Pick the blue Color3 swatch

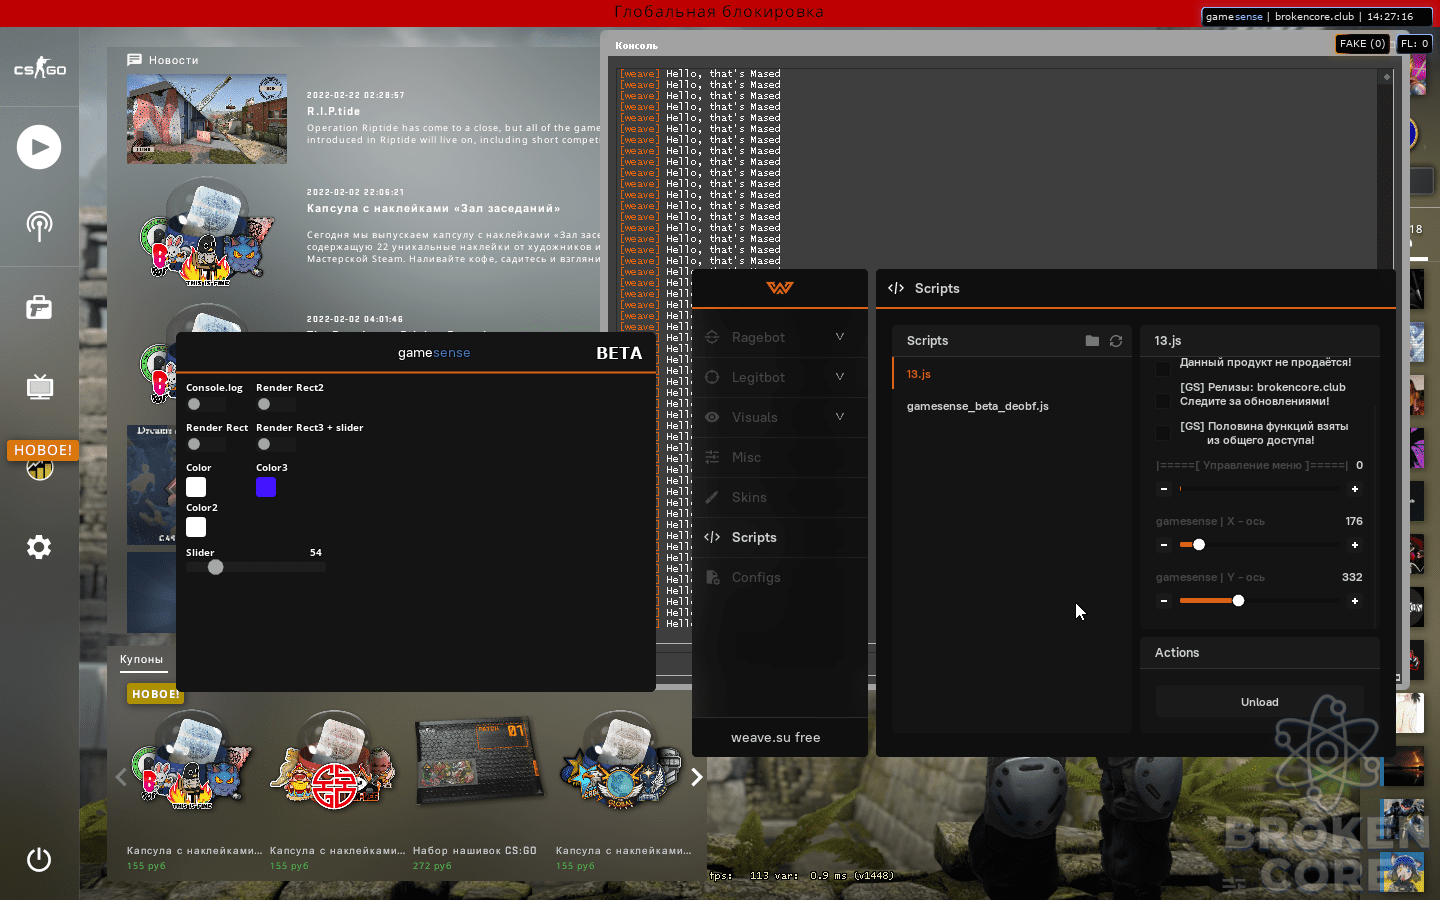pyautogui.click(x=266, y=487)
